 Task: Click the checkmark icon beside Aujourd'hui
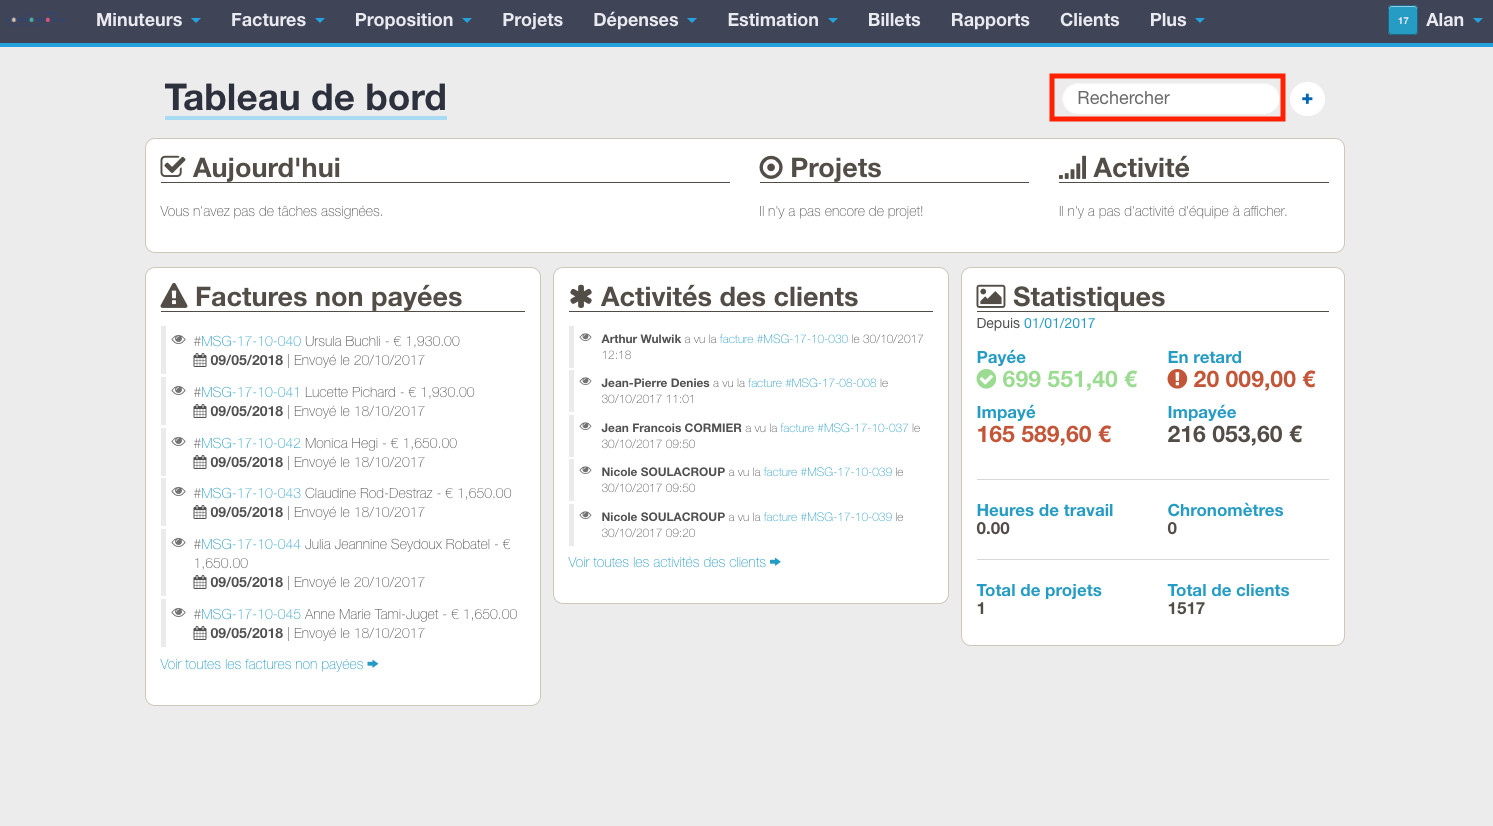click(x=173, y=167)
